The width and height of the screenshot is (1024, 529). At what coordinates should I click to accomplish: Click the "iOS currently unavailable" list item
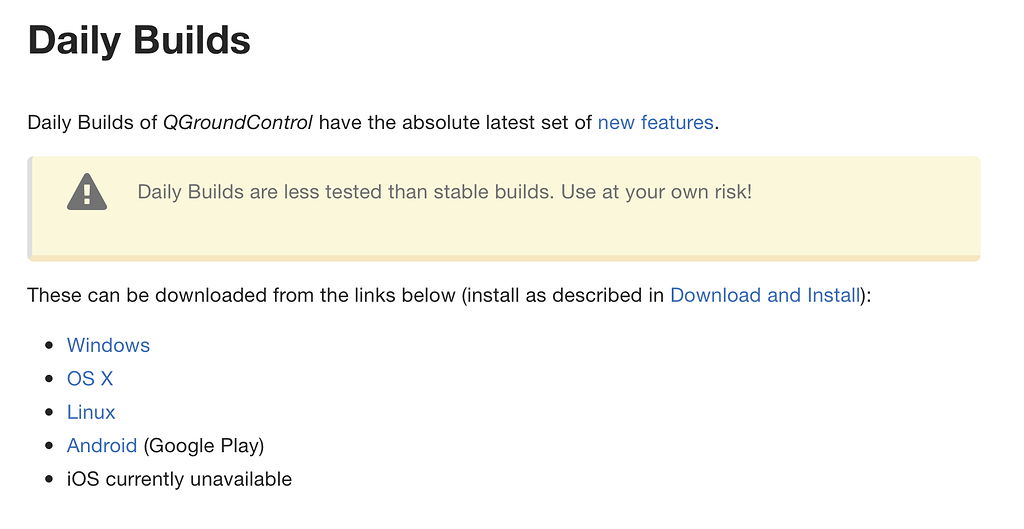coord(179,479)
